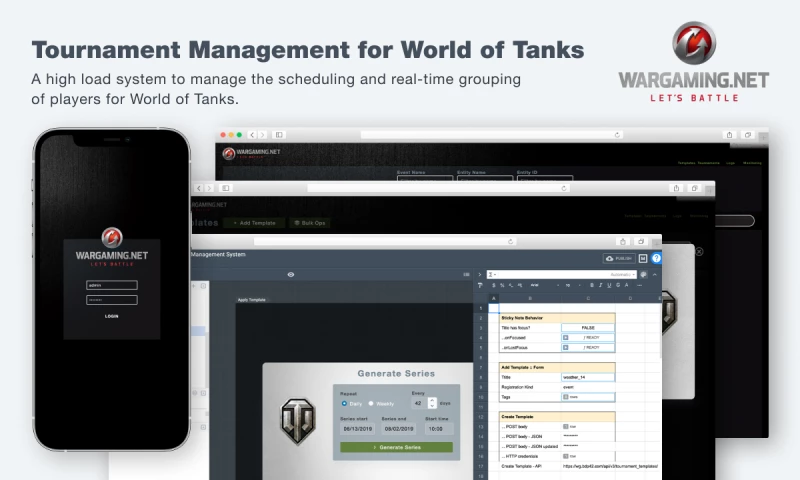Open the sigma function dropdown in formula bar
The width and height of the screenshot is (800, 480).
click(x=492, y=274)
